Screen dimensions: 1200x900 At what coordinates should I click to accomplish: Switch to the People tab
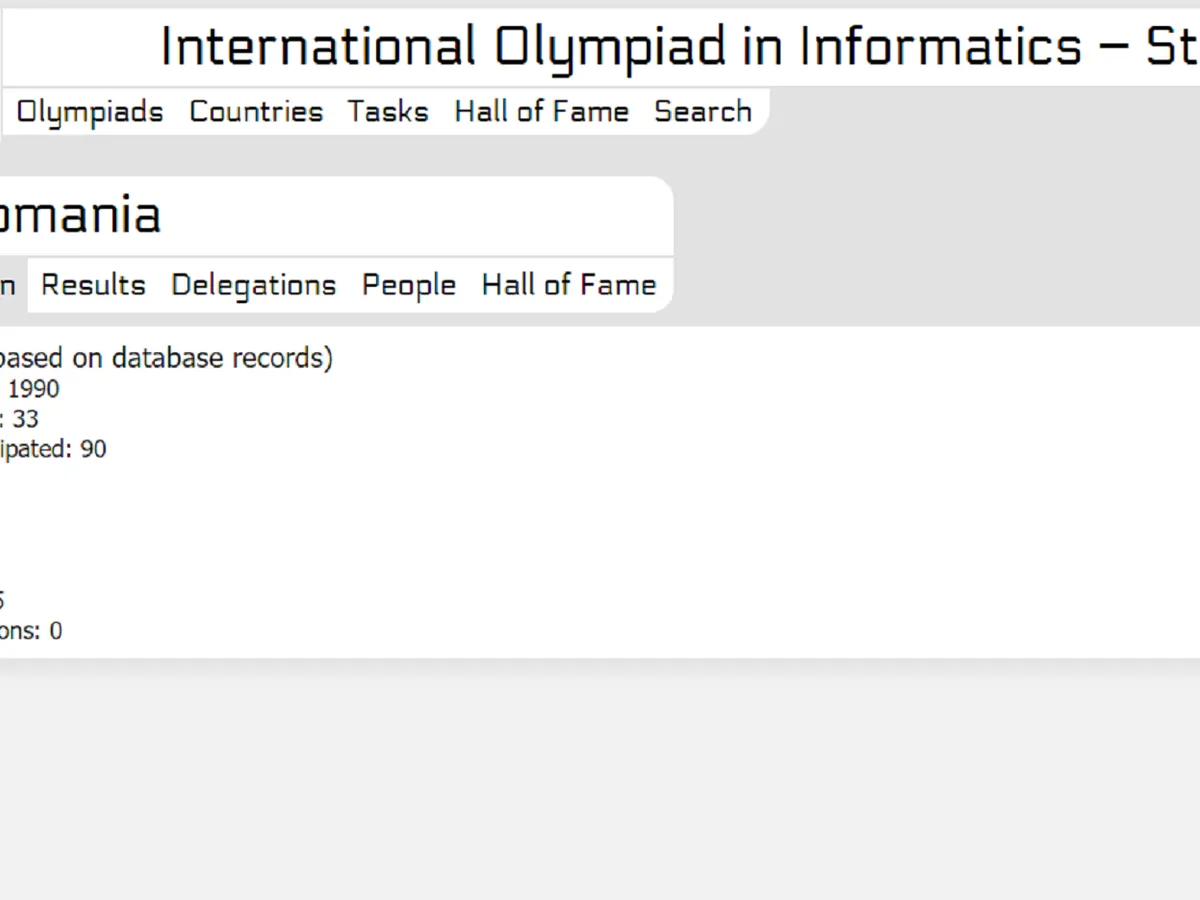[x=408, y=286]
